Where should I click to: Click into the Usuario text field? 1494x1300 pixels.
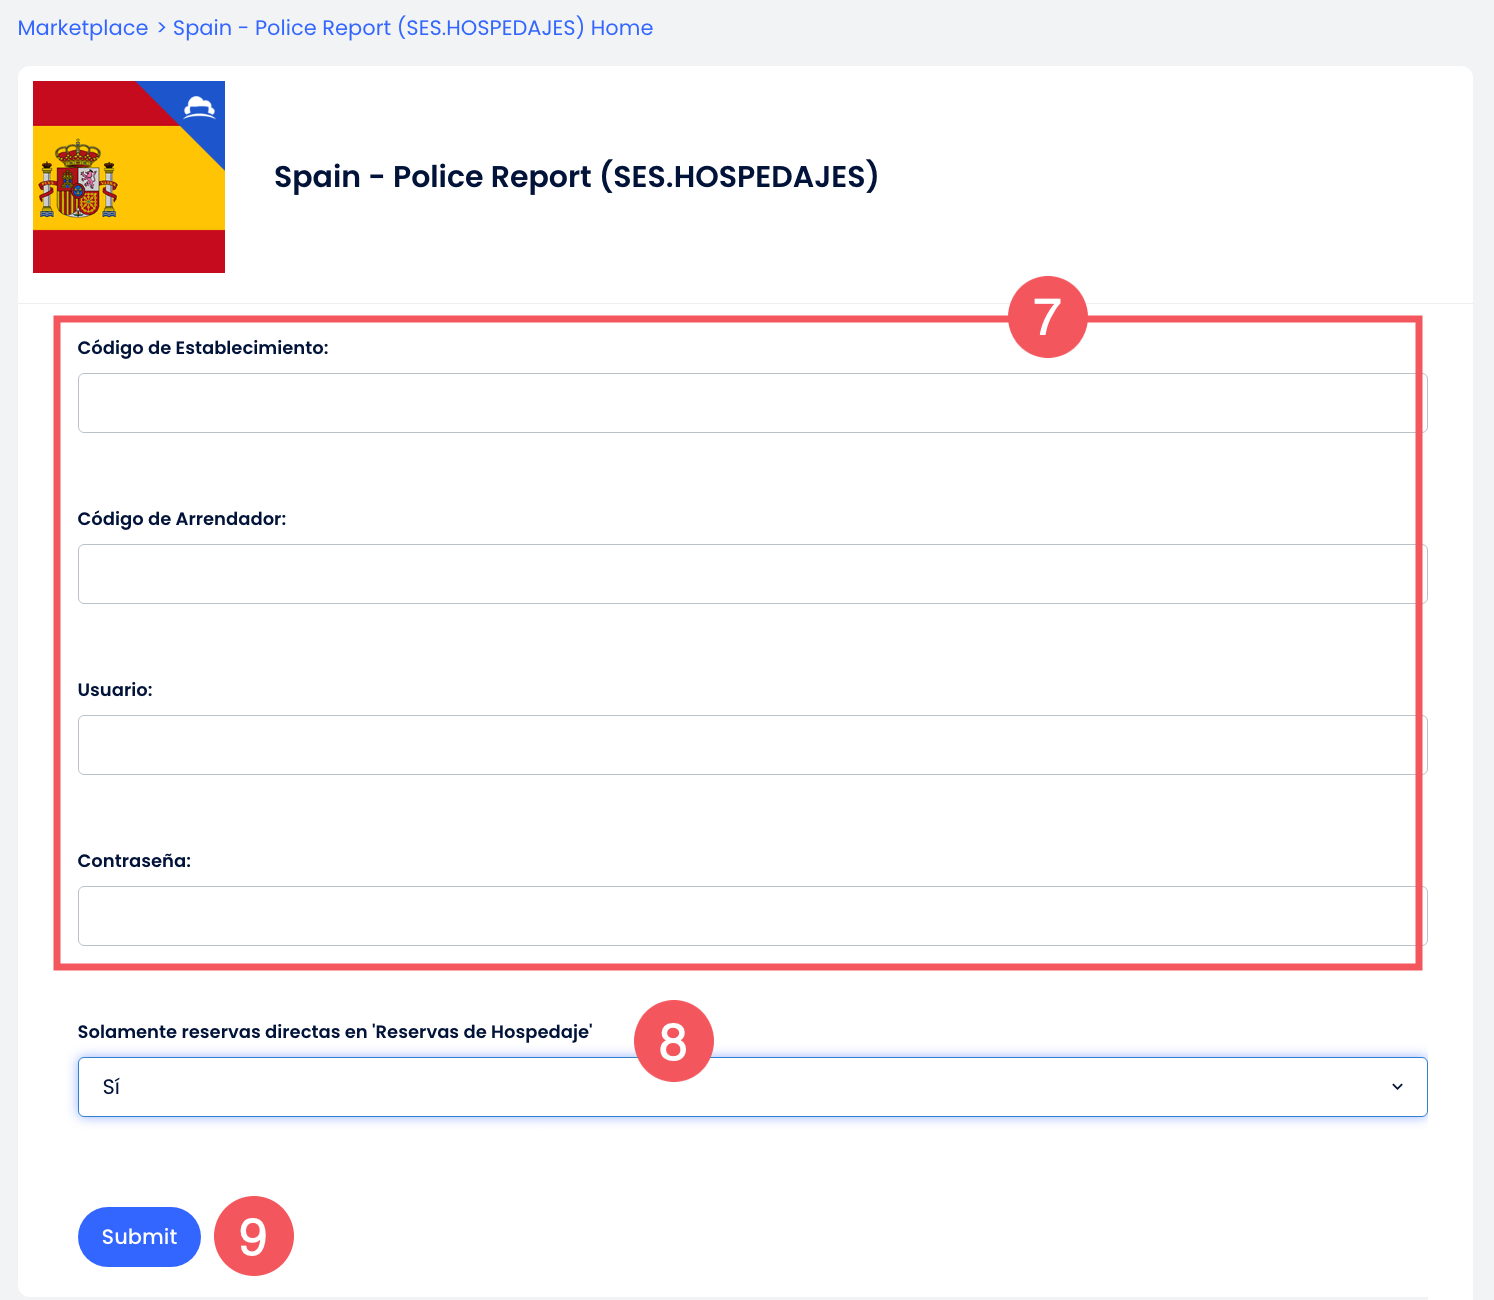[x=752, y=745]
